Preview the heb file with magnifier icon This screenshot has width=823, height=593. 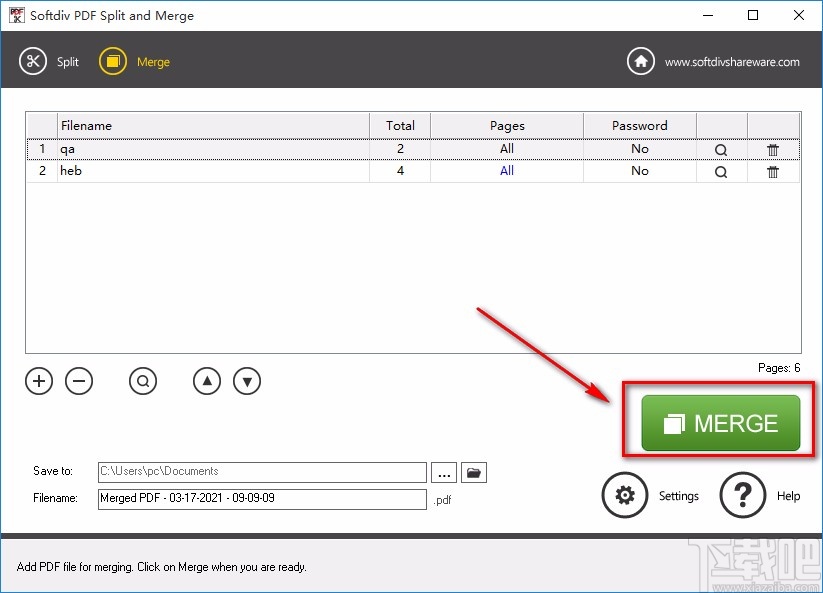(721, 172)
